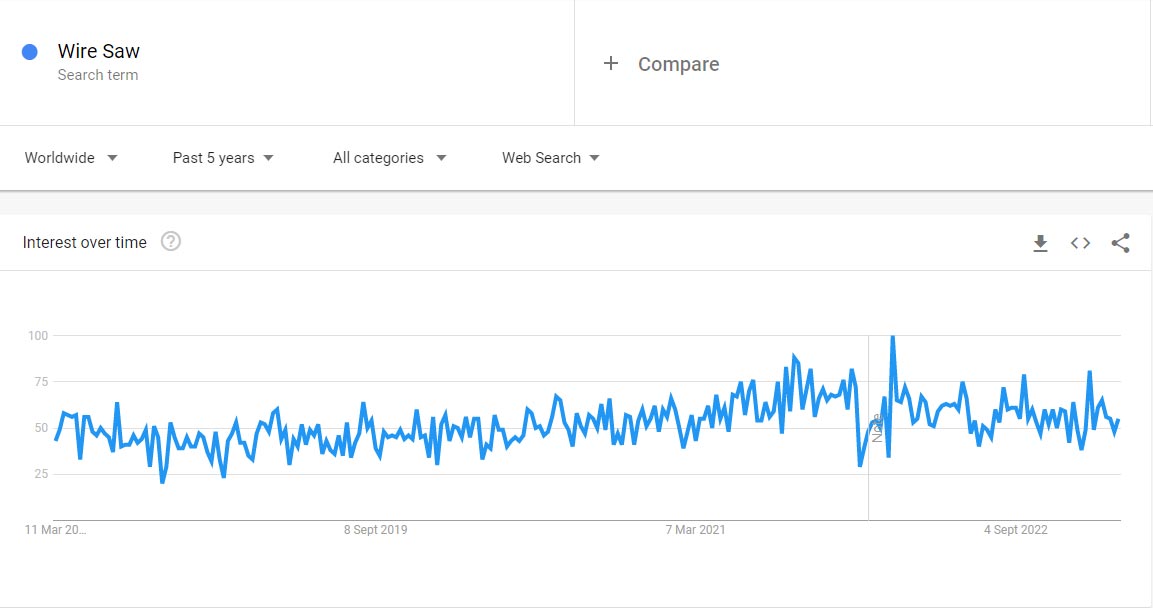Change the Past 5 years time range
Screen dimensions: 1153x608
pyautogui.click(x=223, y=158)
